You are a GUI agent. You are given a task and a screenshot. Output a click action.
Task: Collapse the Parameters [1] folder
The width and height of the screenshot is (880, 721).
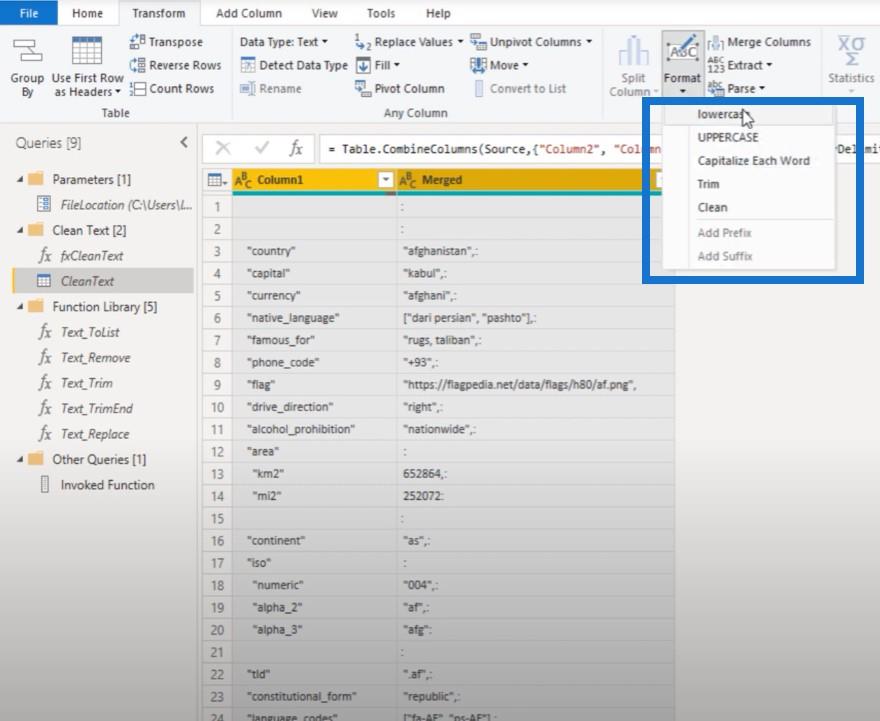(x=20, y=180)
